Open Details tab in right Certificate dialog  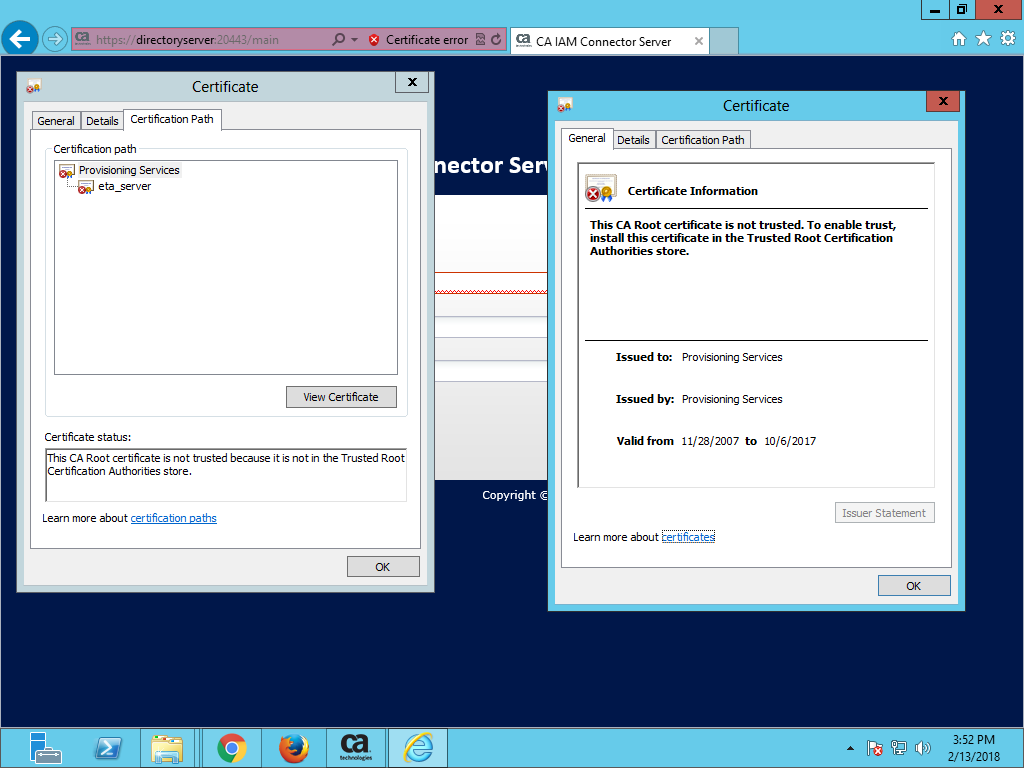[633, 140]
